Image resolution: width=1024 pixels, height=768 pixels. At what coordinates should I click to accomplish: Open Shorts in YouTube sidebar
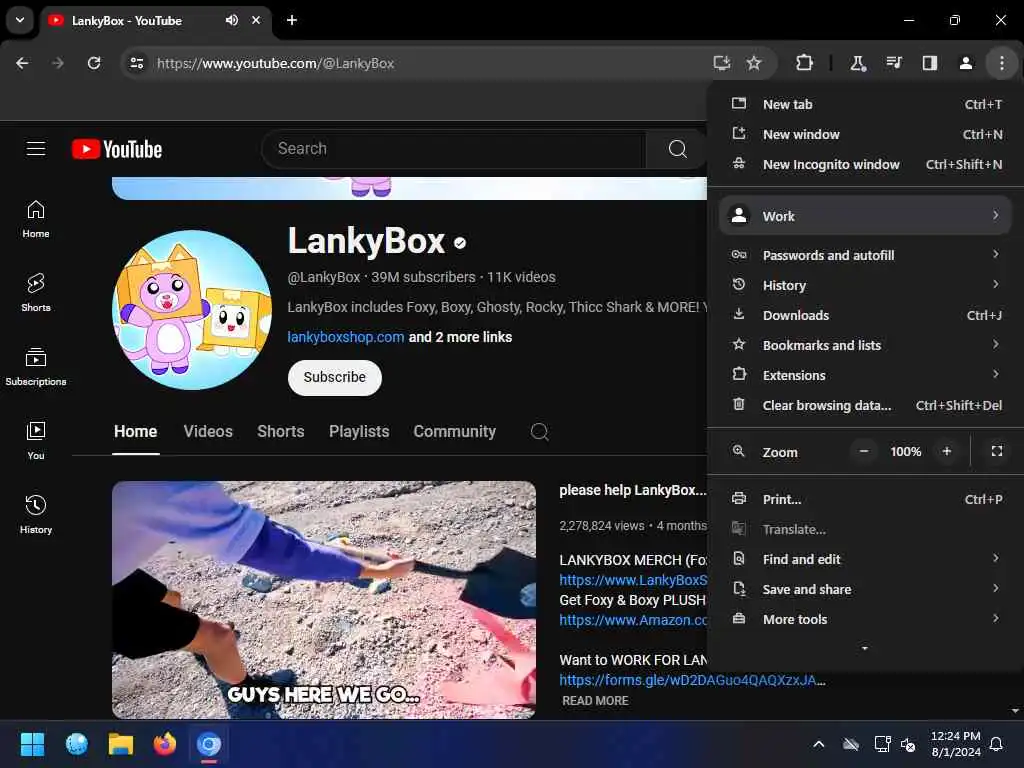click(36, 293)
